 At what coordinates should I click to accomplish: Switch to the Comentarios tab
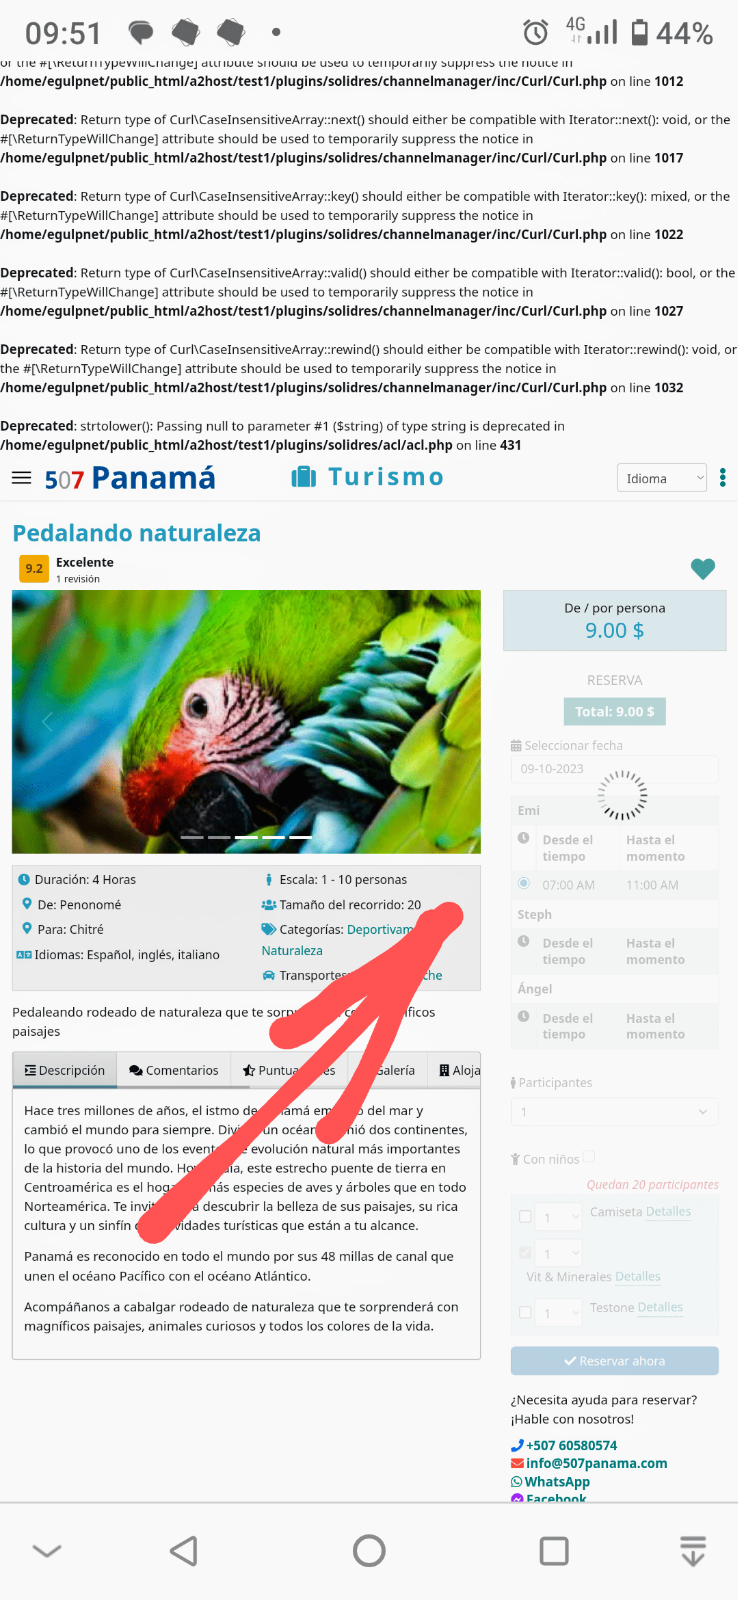[174, 1070]
